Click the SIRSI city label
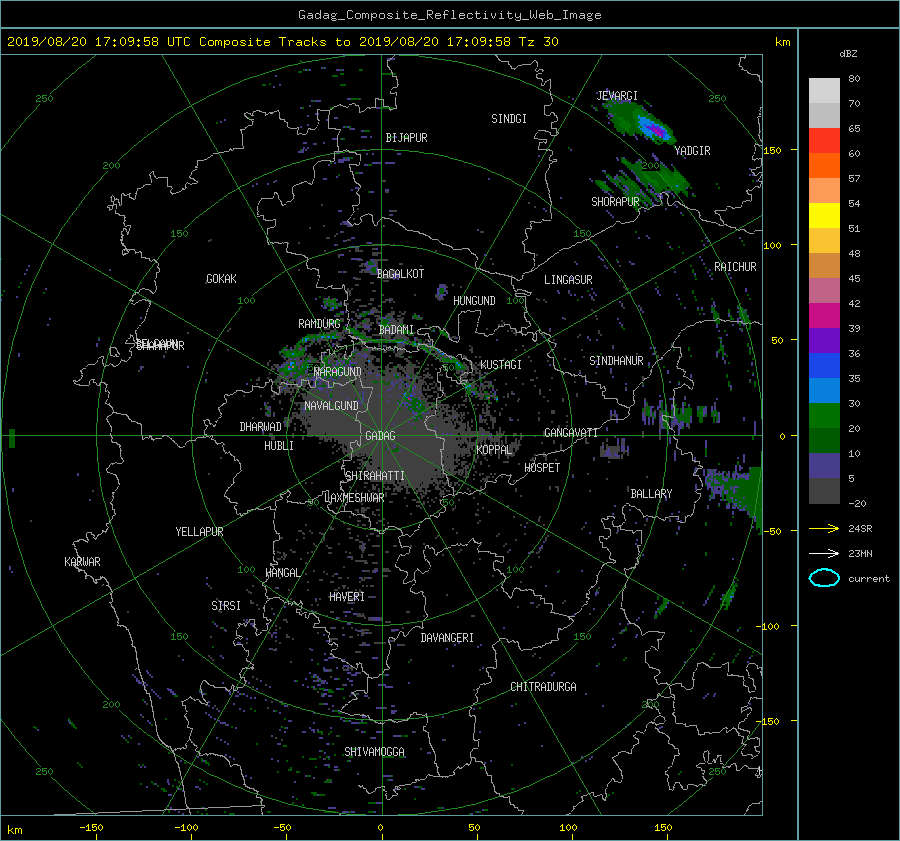This screenshot has width=900, height=841. (226, 606)
